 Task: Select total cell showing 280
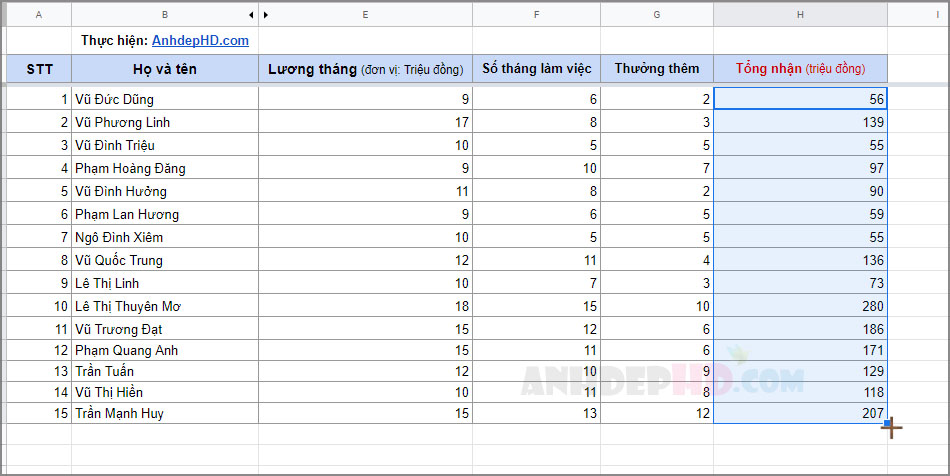[x=800, y=306]
